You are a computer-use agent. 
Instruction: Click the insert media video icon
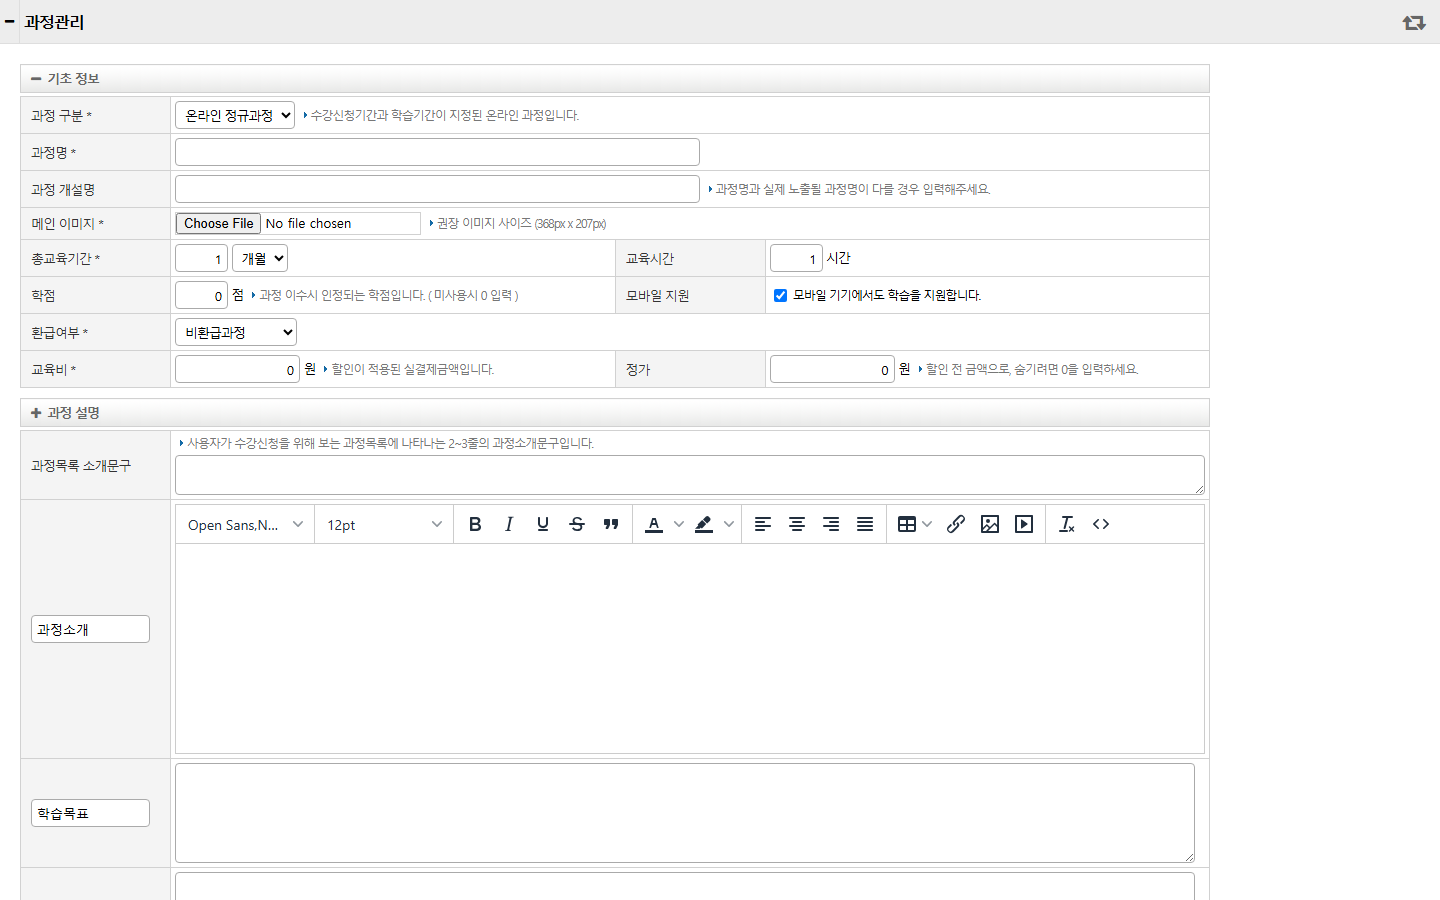tap(1024, 524)
